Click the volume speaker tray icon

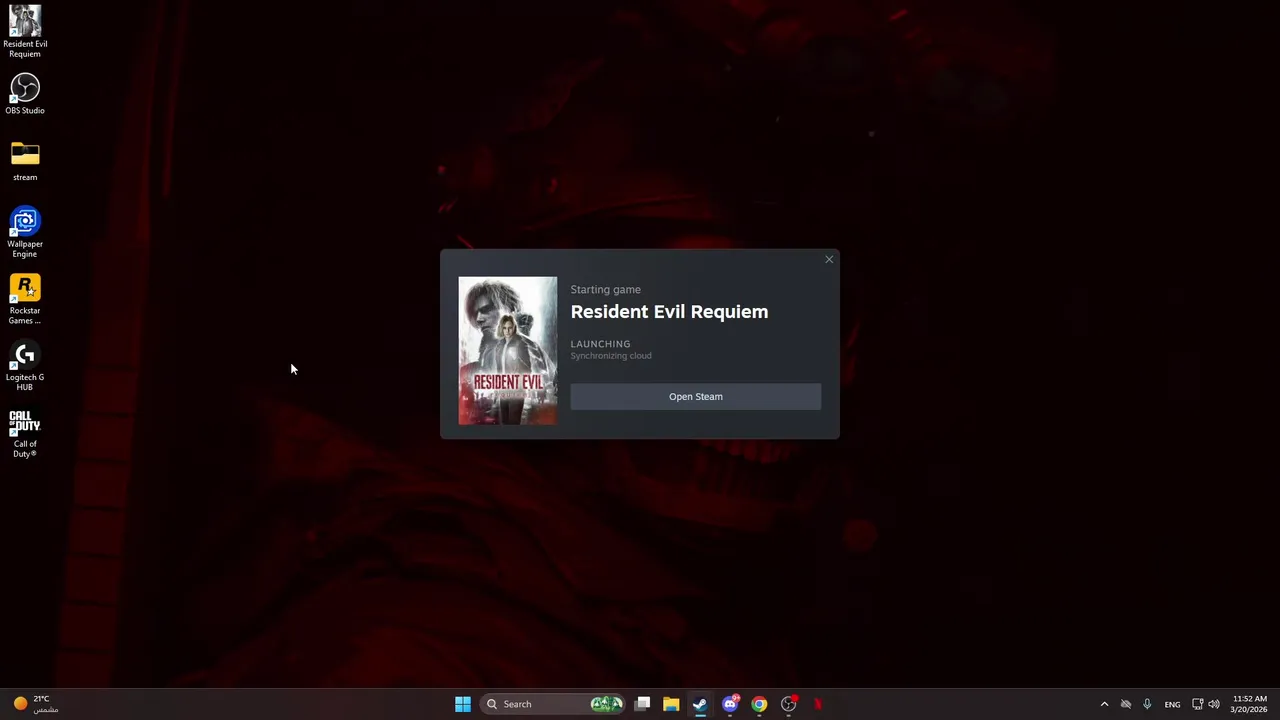coord(1214,704)
